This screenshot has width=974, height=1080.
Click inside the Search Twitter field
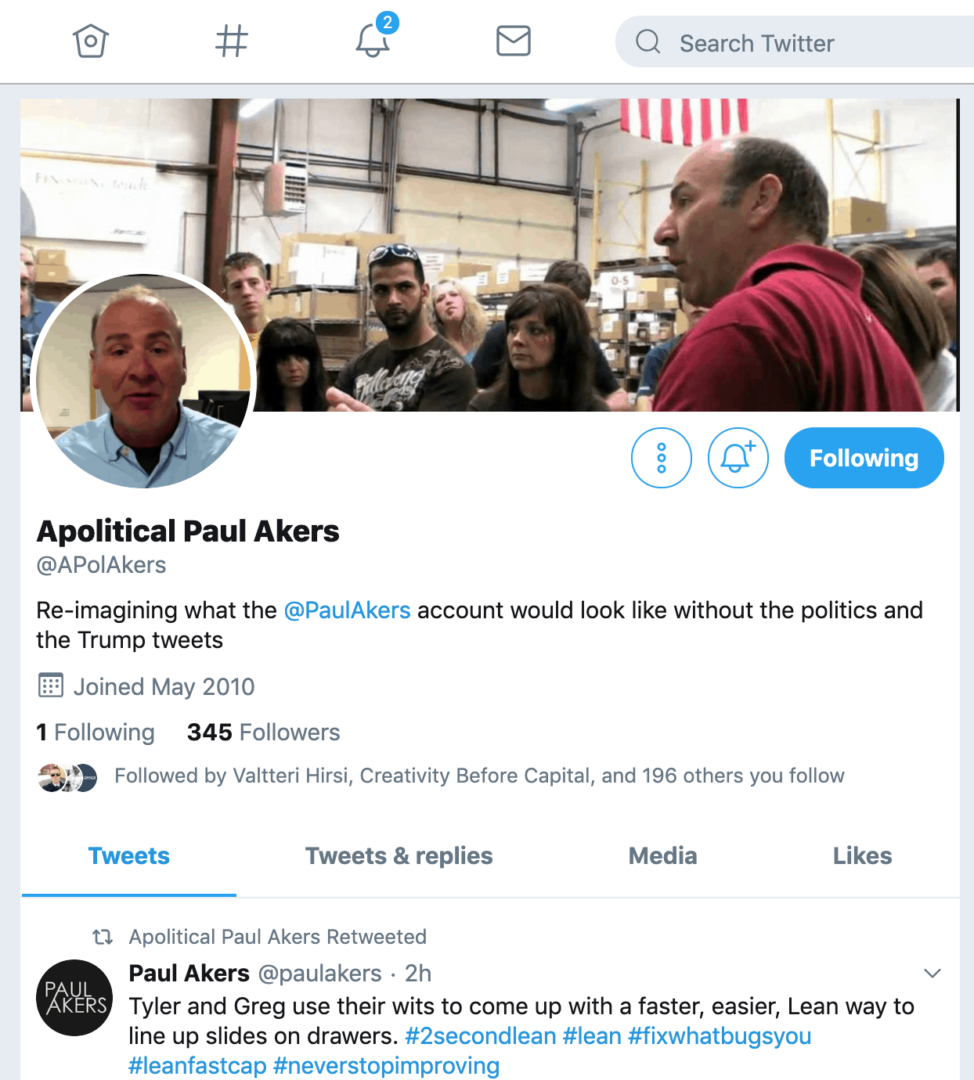coord(794,42)
